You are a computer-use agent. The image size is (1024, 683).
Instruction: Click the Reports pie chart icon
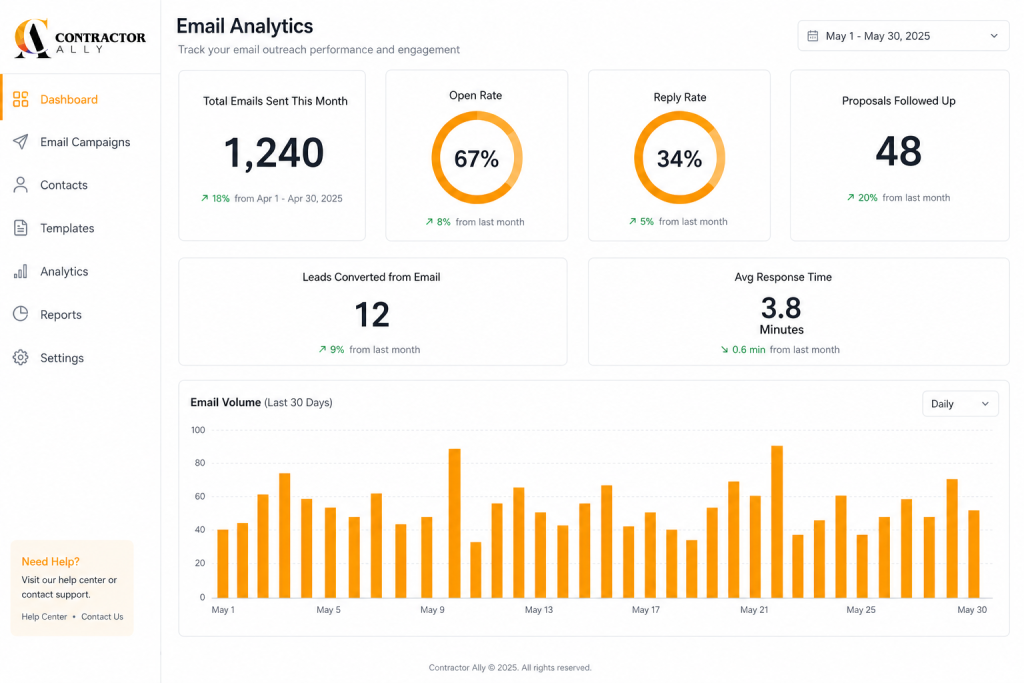click(x=20, y=314)
